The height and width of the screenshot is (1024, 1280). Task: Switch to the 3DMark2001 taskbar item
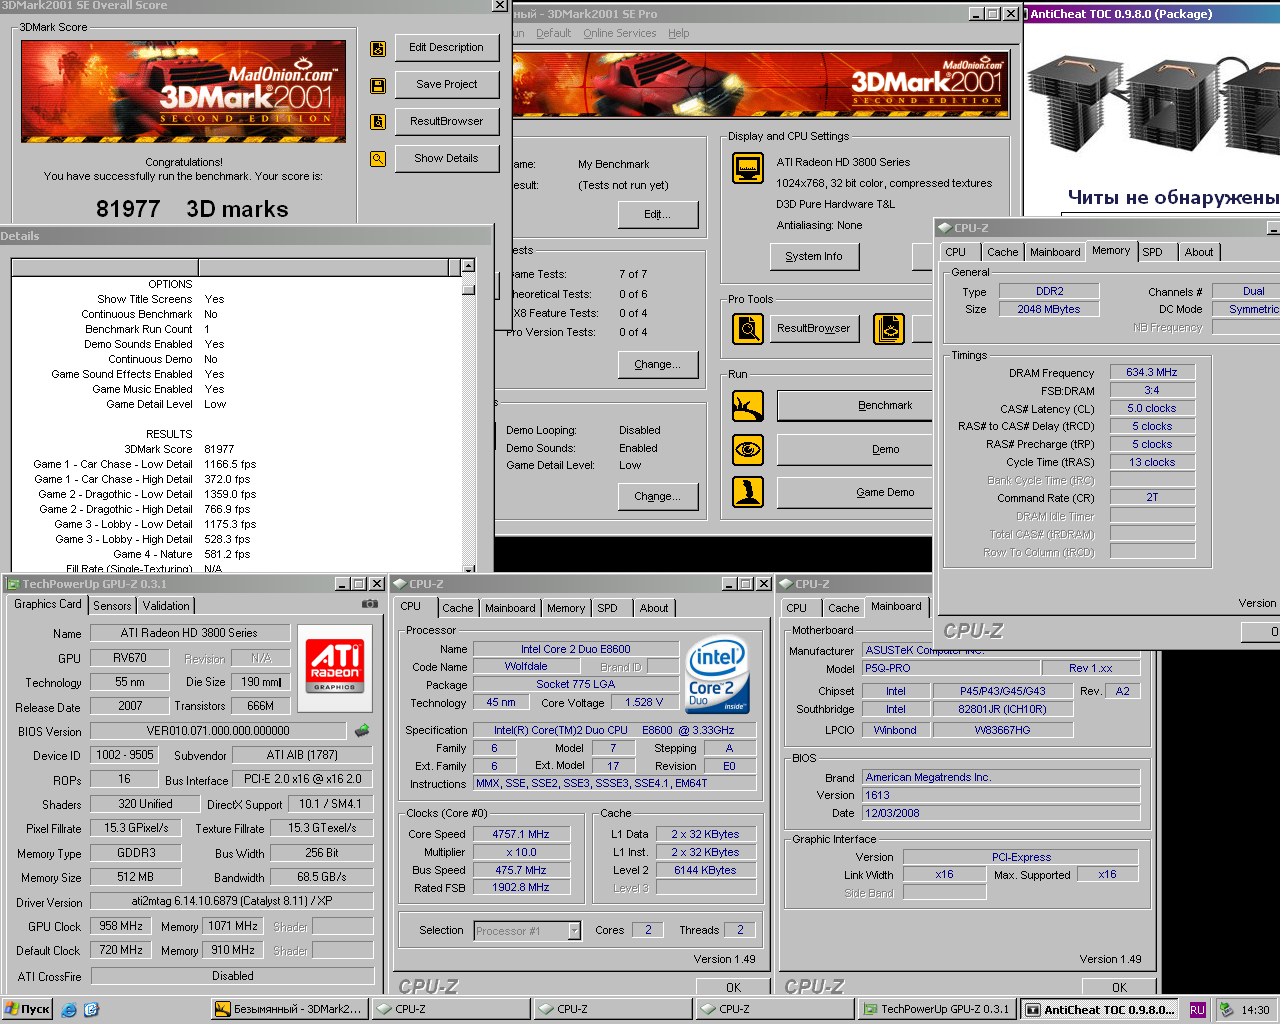tap(290, 1009)
